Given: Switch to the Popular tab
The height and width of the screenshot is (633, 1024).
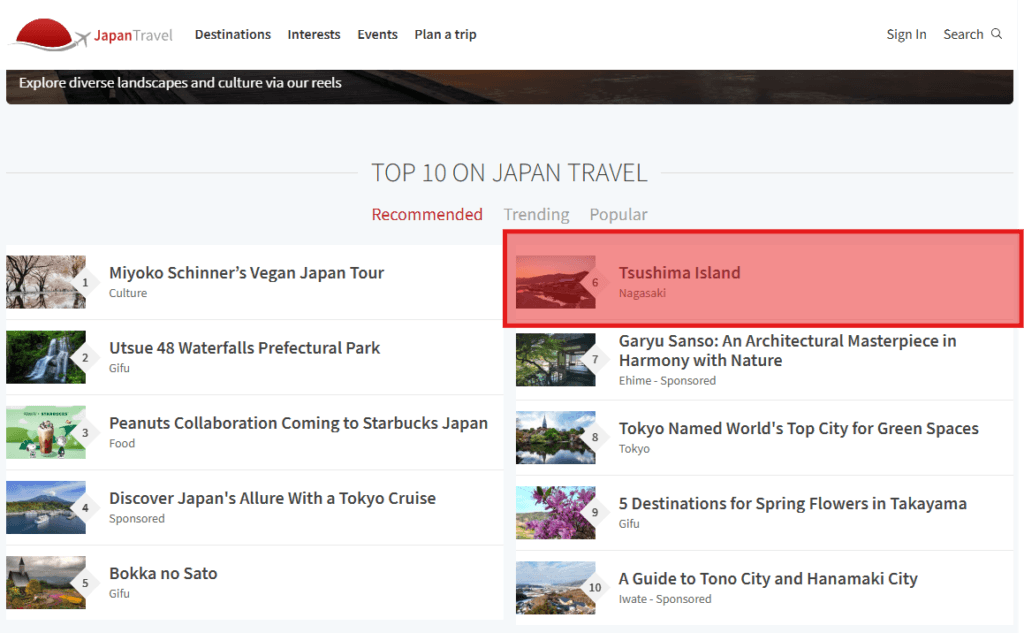Looking at the screenshot, I should coord(618,214).
